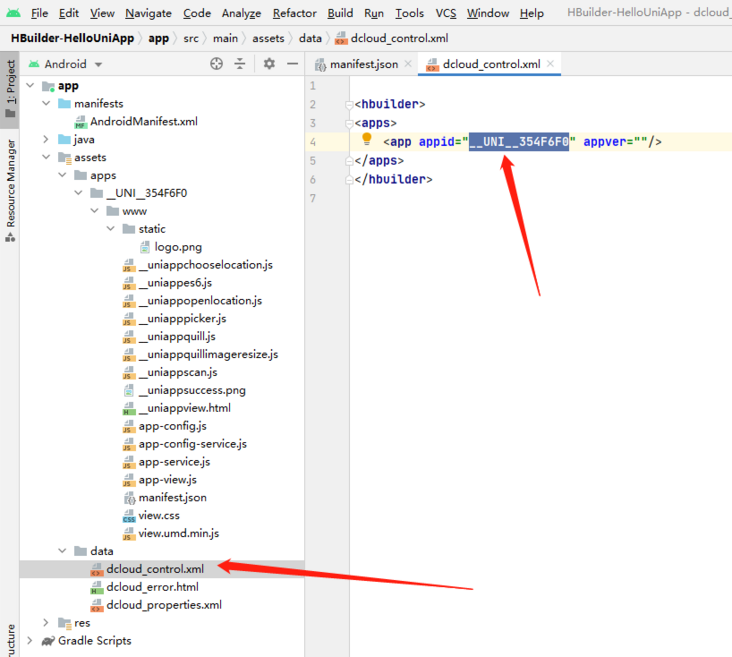Screen dimensions: 732x657
Task: Click the main breadcrumb
Action: [225, 38]
